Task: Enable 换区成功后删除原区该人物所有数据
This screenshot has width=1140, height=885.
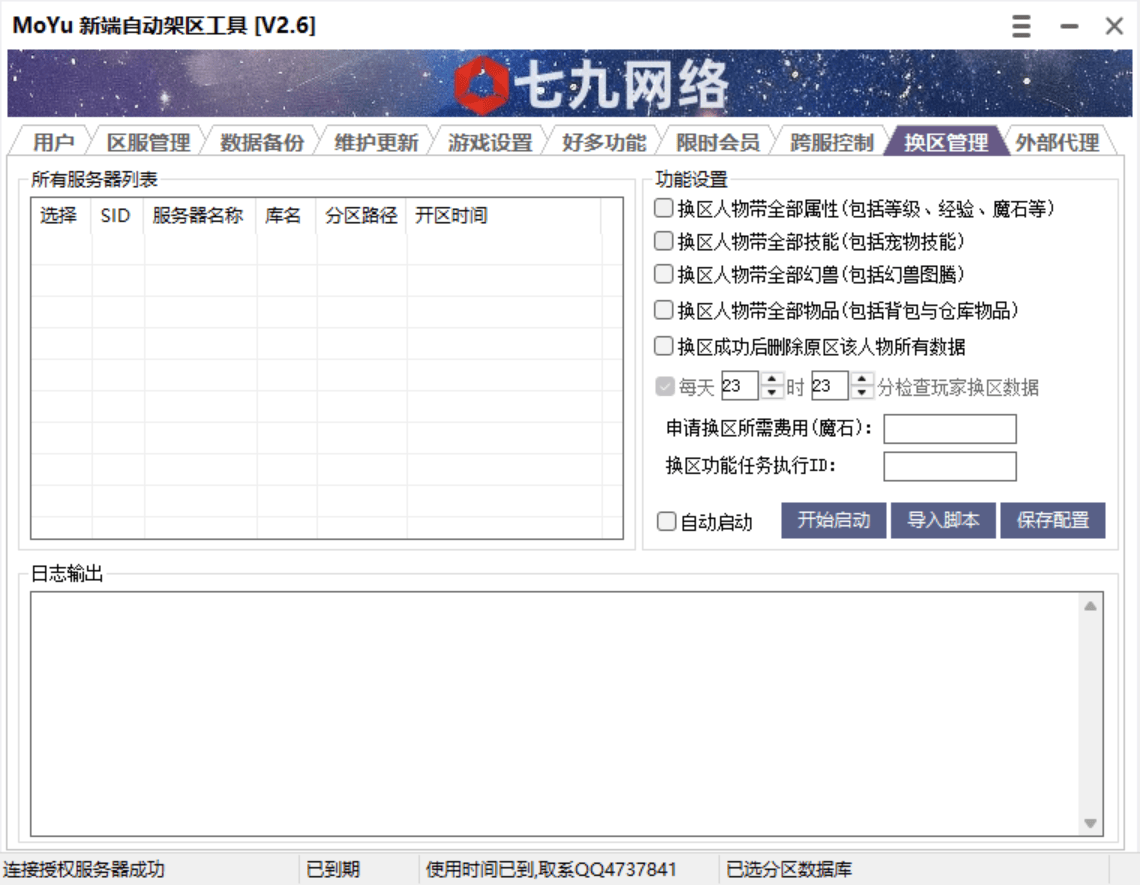Action: pyautogui.click(x=661, y=345)
